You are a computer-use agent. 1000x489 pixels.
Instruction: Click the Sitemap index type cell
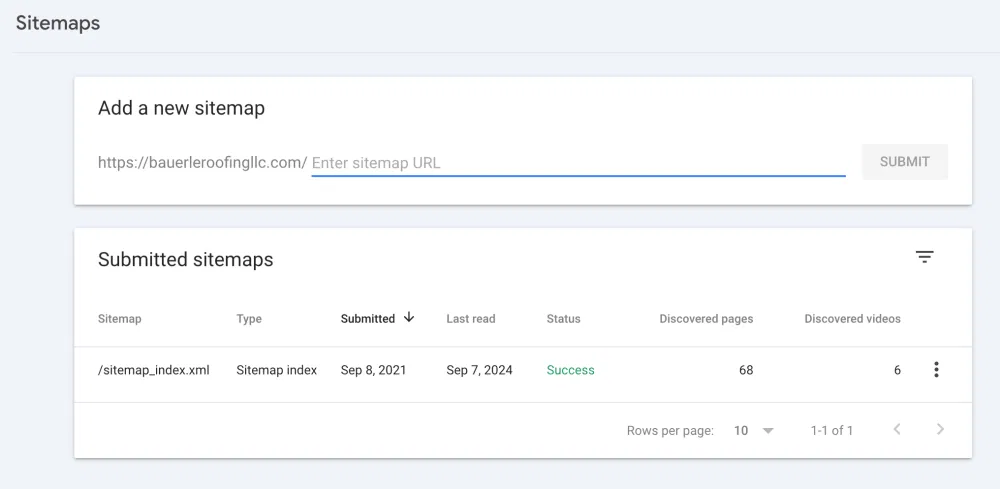coord(276,370)
